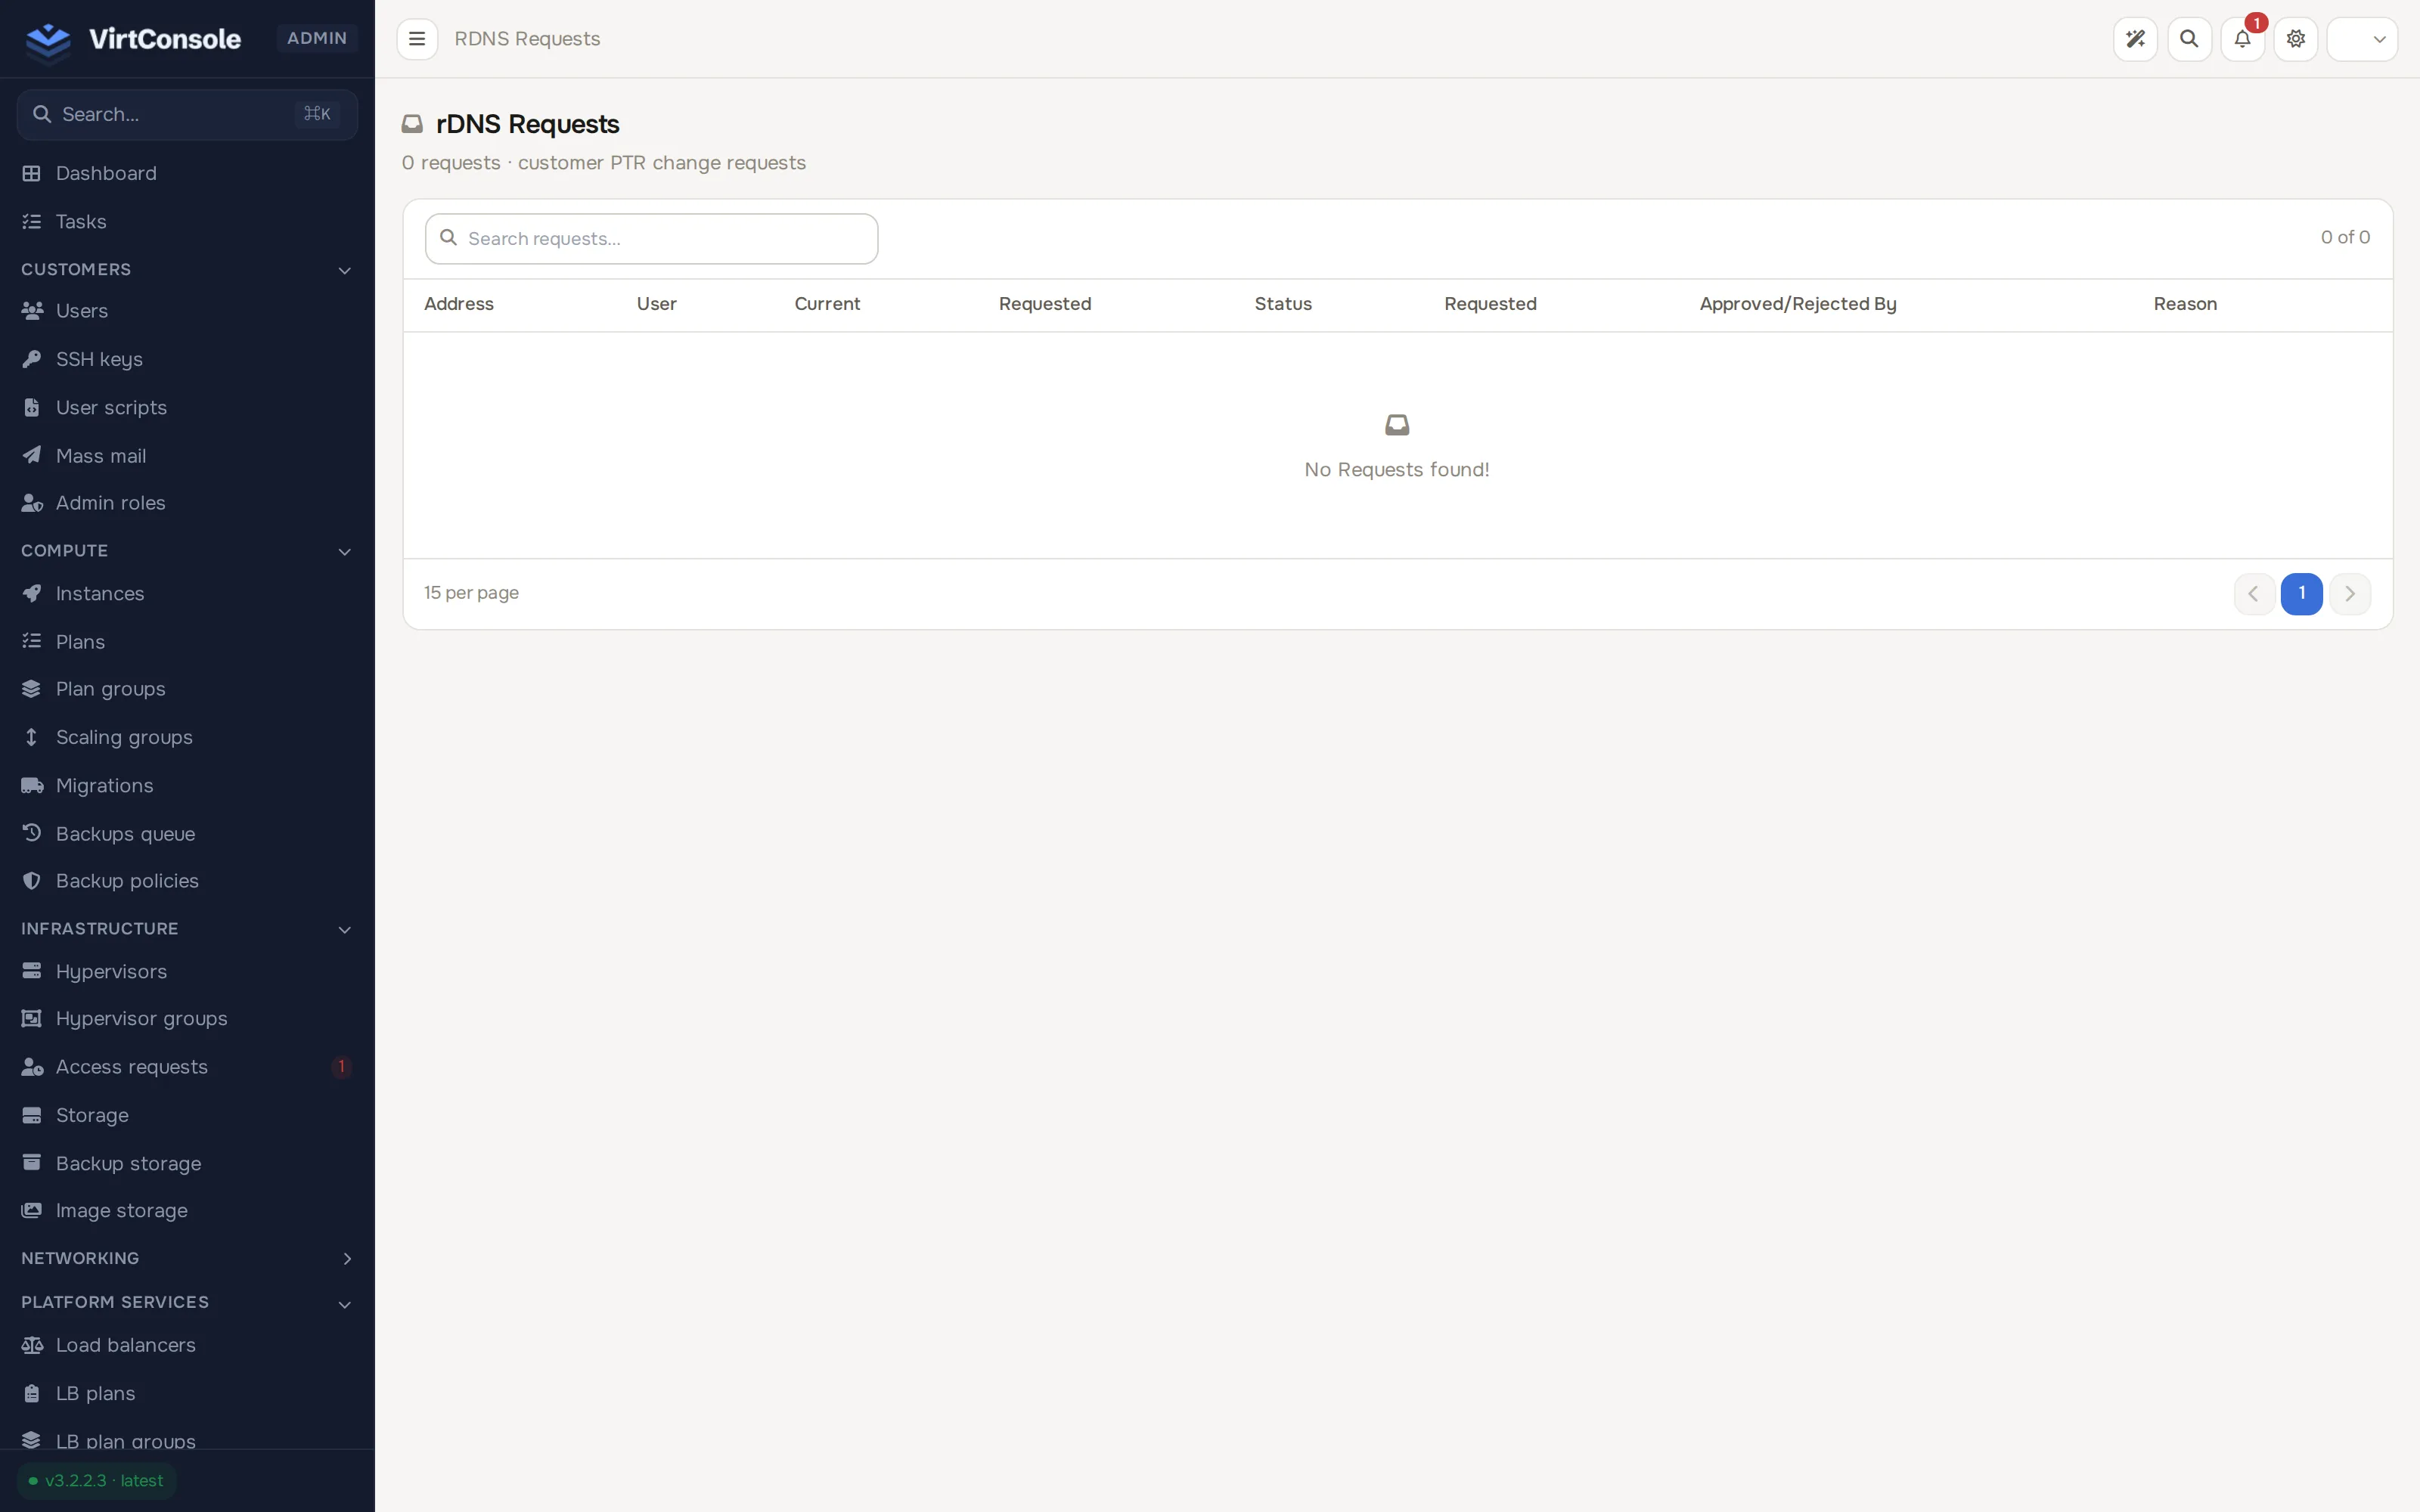Click the rDNS Requests heading inbox icon
2420x1512 pixels.
(x=412, y=124)
